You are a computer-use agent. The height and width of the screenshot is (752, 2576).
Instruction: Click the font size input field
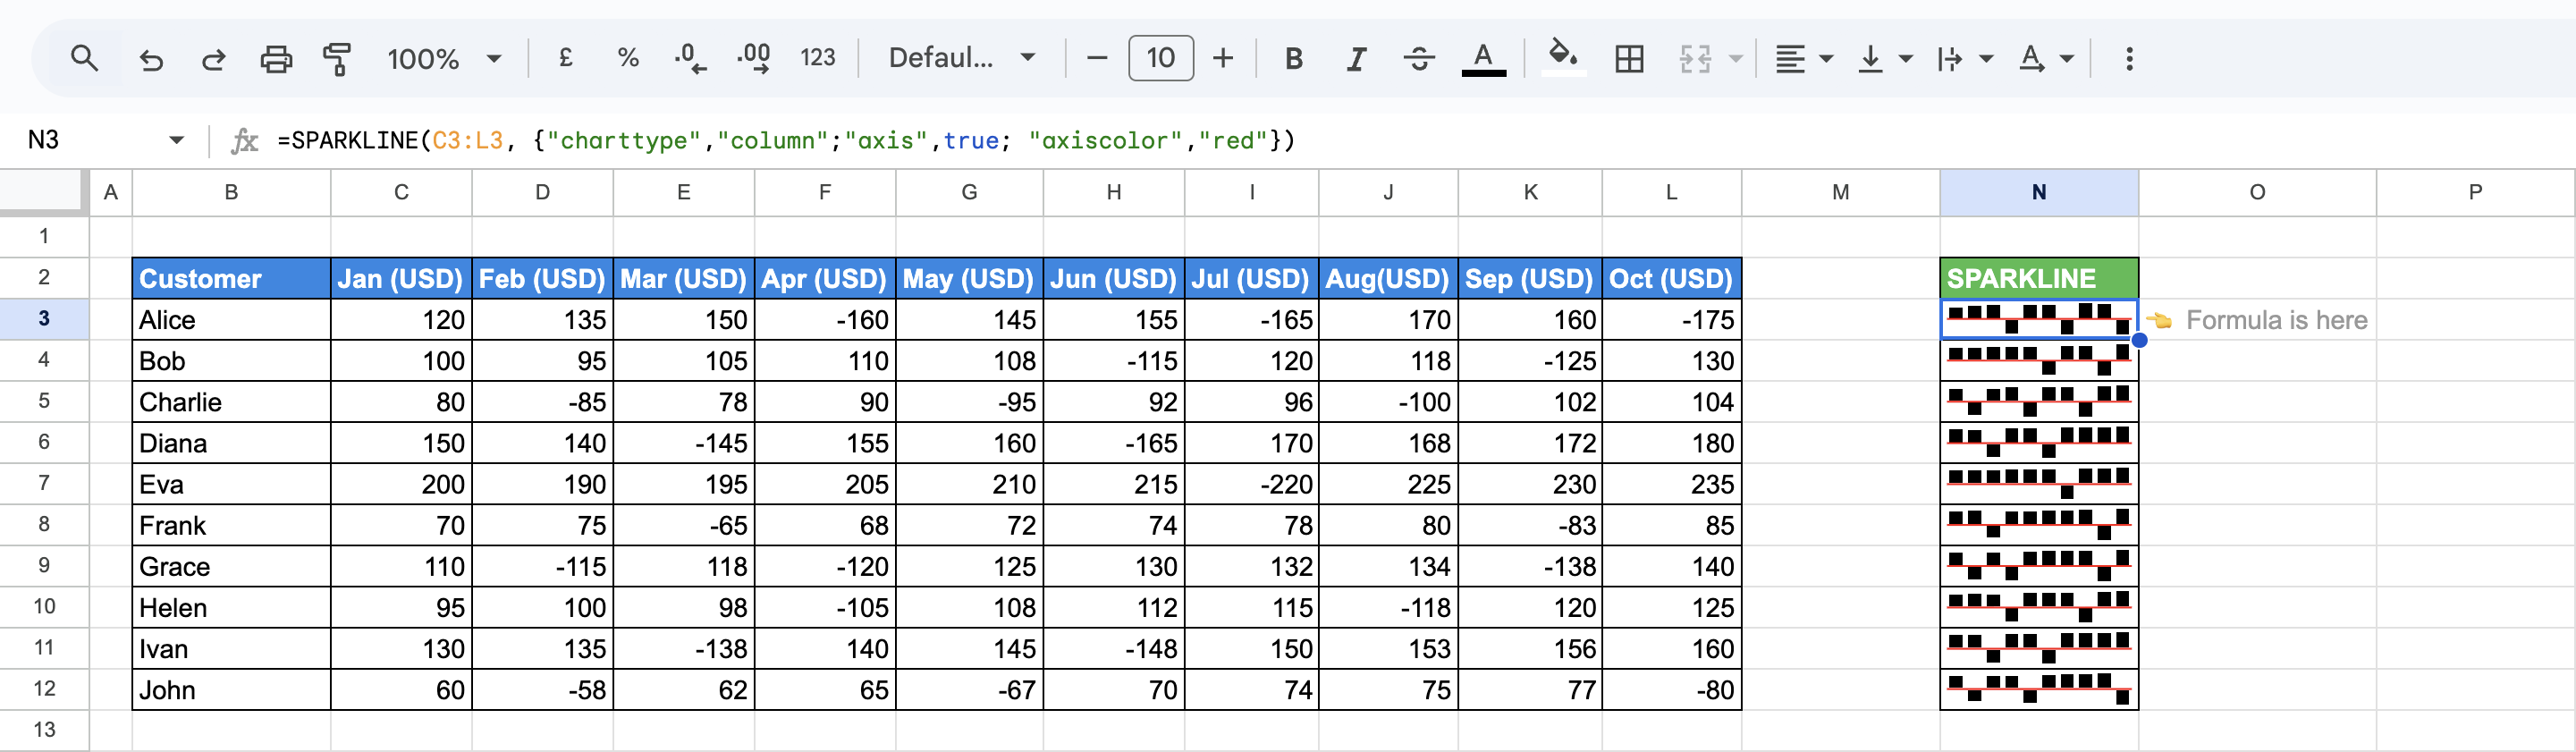[x=1160, y=58]
